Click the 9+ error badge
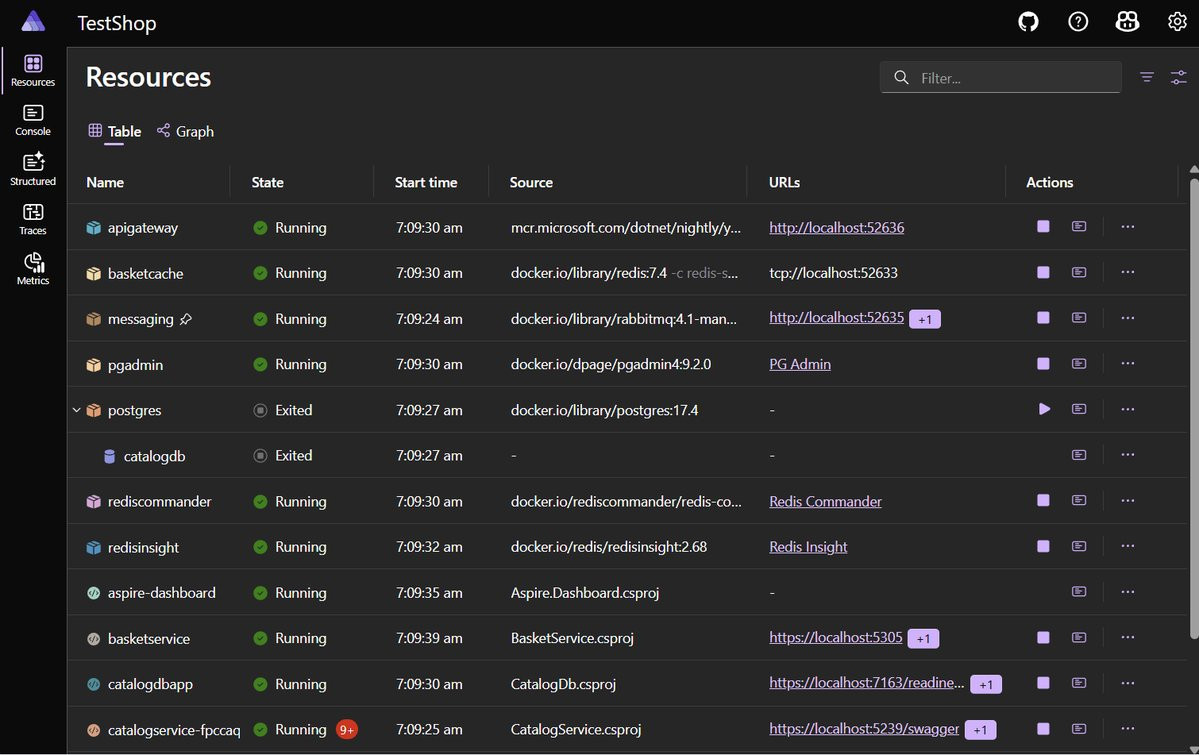 346,729
